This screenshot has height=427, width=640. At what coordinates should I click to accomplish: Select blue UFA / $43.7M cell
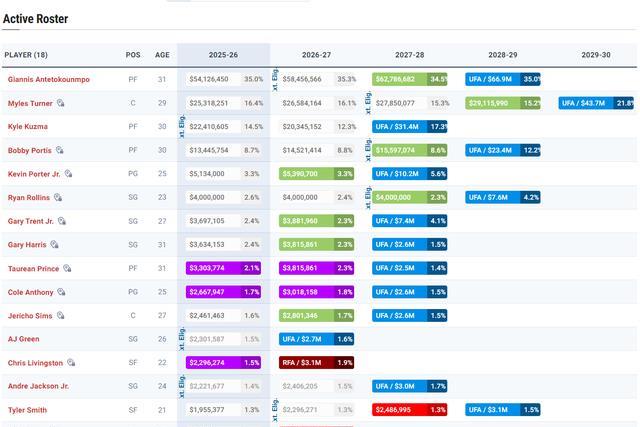tap(596, 103)
